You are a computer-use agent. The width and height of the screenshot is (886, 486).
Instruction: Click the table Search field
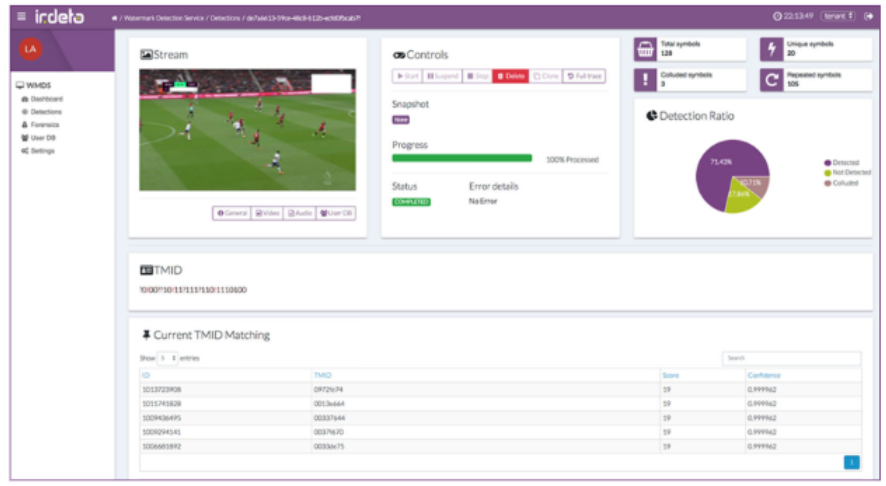pos(790,358)
